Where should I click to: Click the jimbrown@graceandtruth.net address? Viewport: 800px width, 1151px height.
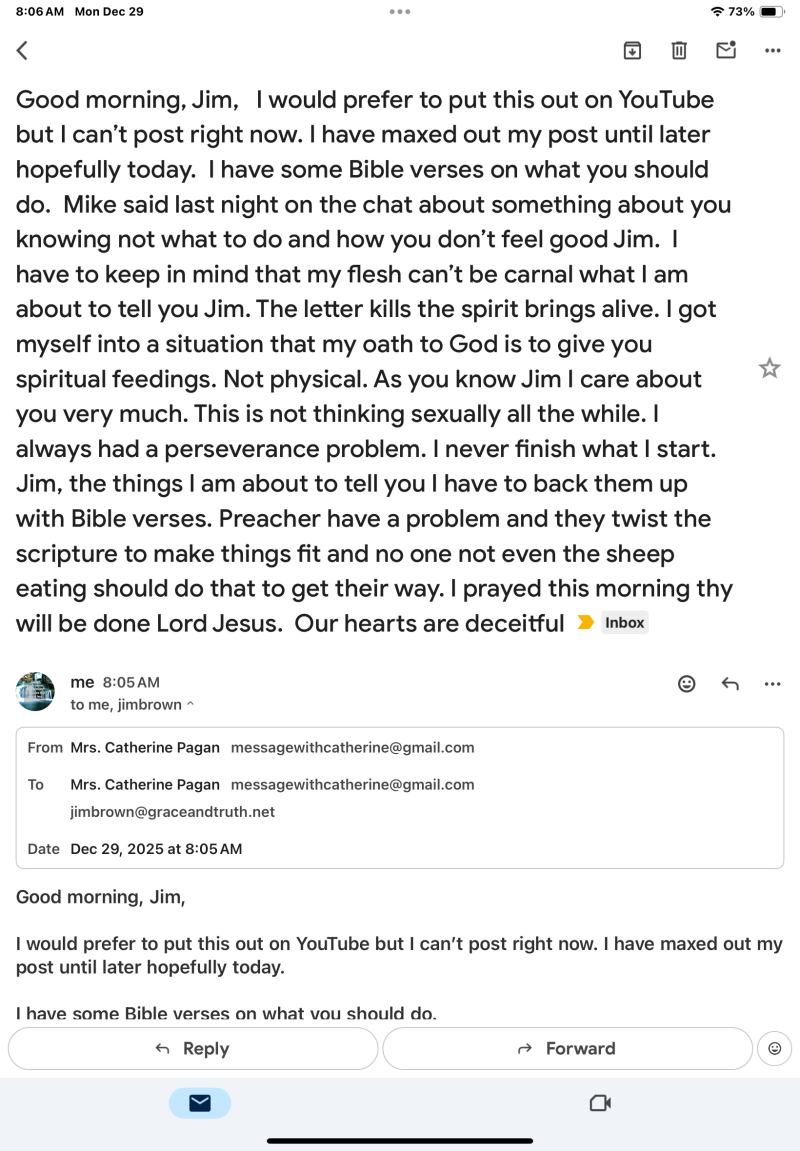(x=172, y=812)
